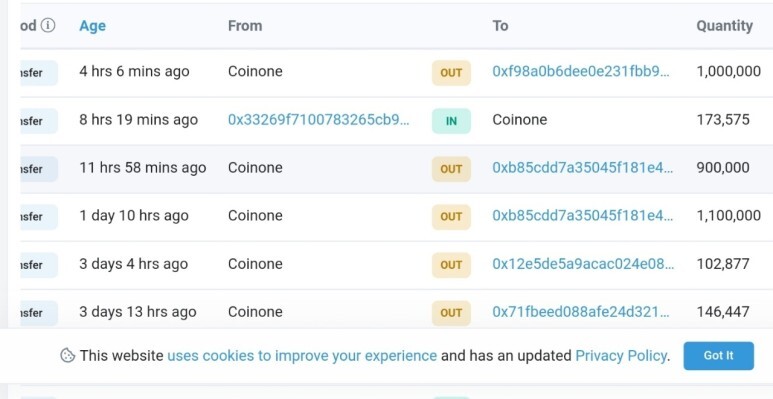Image resolution: width=773 pixels, height=399 pixels.
Task: Dismiss cookie notice with Got It
Action: (718, 356)
